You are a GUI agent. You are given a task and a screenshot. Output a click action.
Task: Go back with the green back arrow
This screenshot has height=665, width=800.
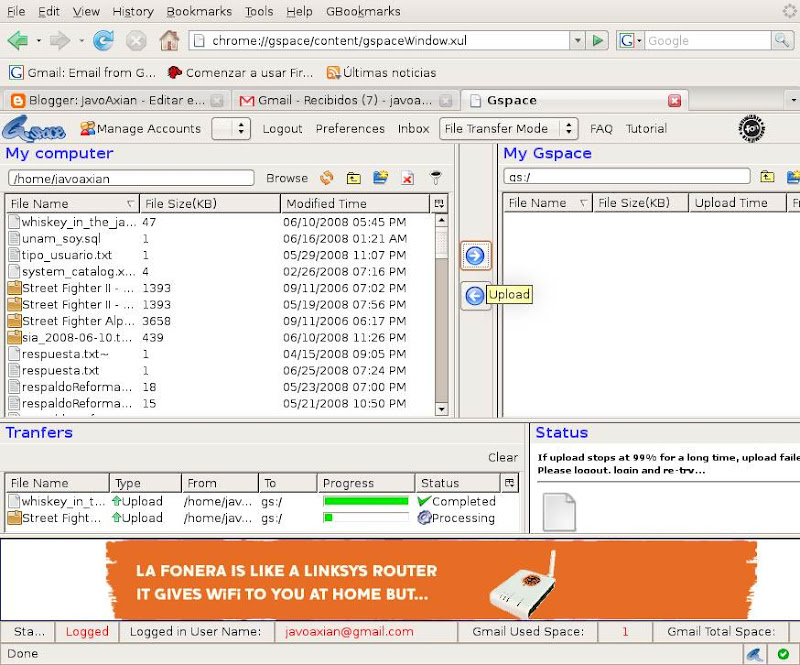tap(18, 40)
